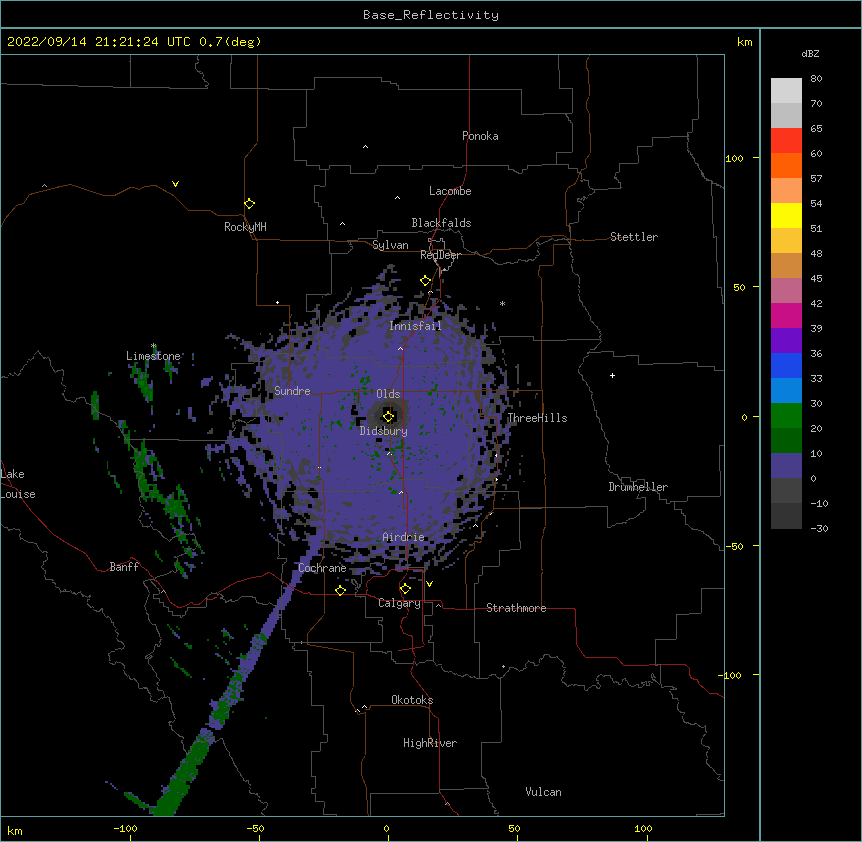
Task: Click the Vulcan label
Action: click(543, 792)
